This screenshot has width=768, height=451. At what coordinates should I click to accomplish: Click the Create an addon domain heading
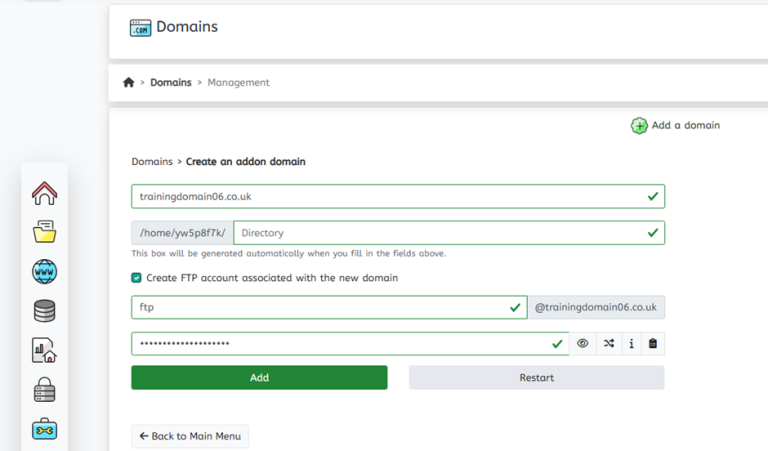[245, 162]
